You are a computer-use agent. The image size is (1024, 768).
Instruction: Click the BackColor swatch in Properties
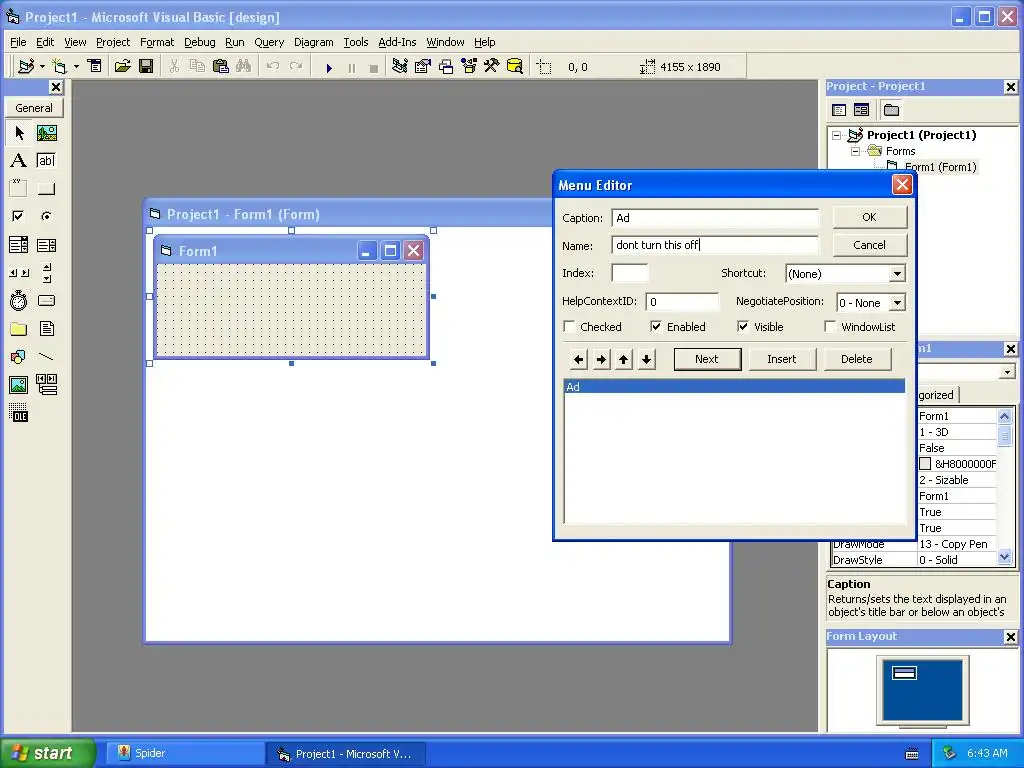925,464
